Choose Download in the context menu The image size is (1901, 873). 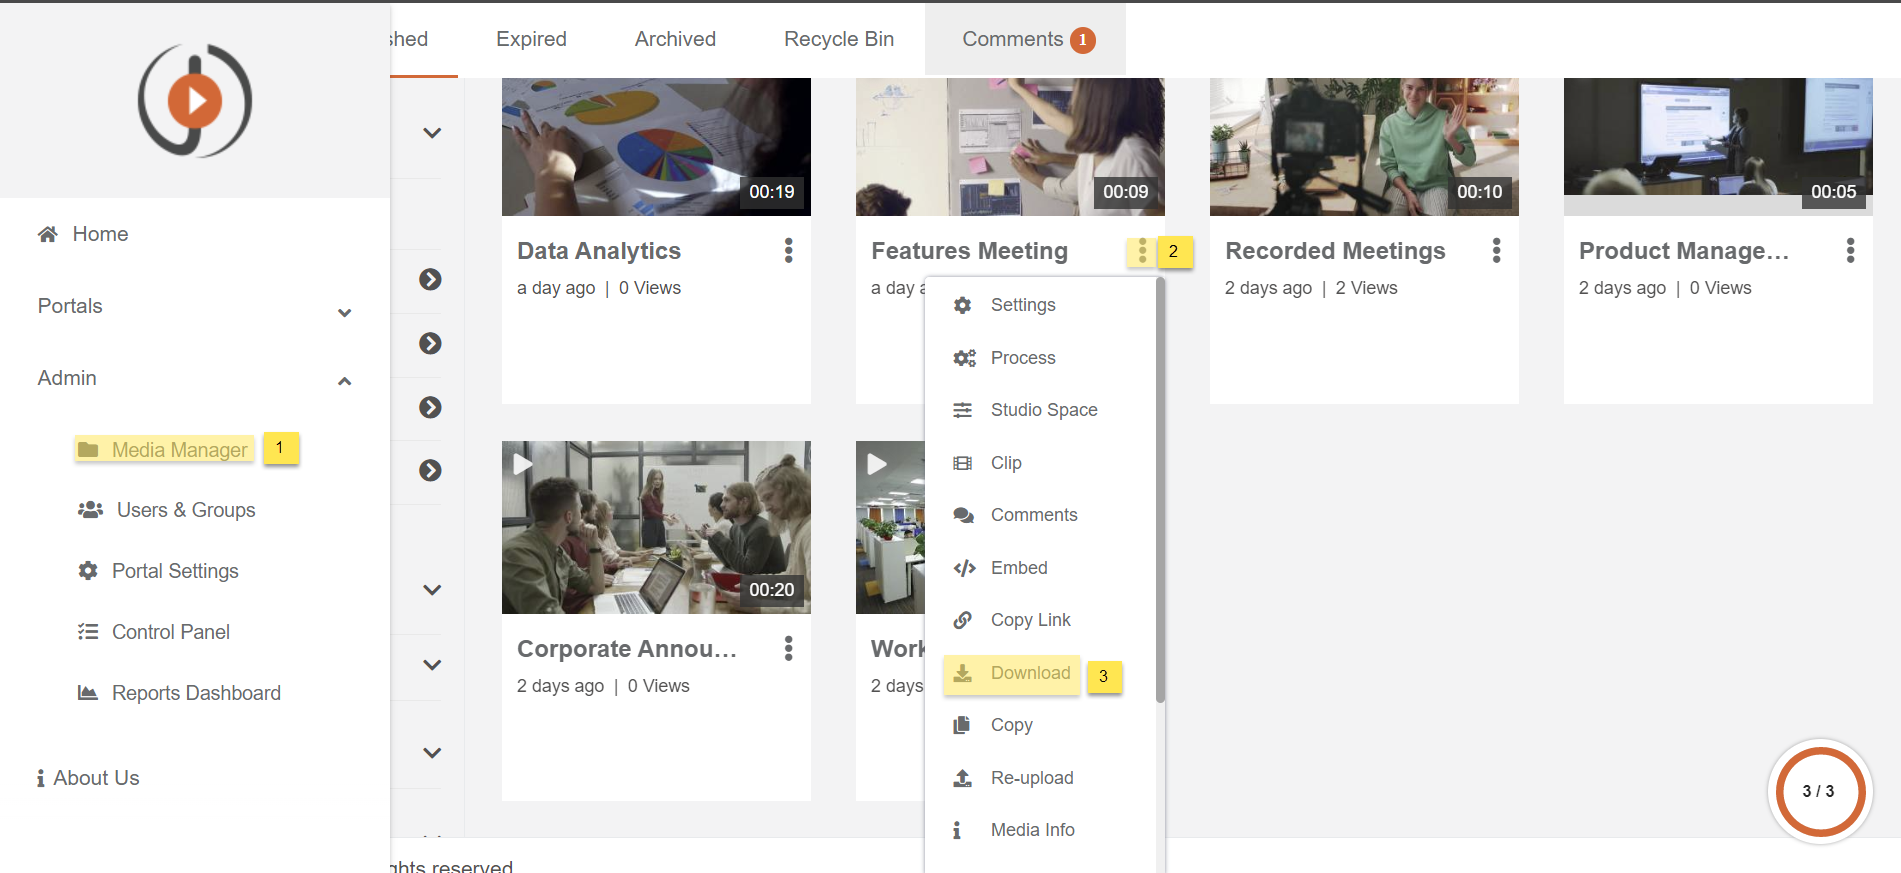1029,673
